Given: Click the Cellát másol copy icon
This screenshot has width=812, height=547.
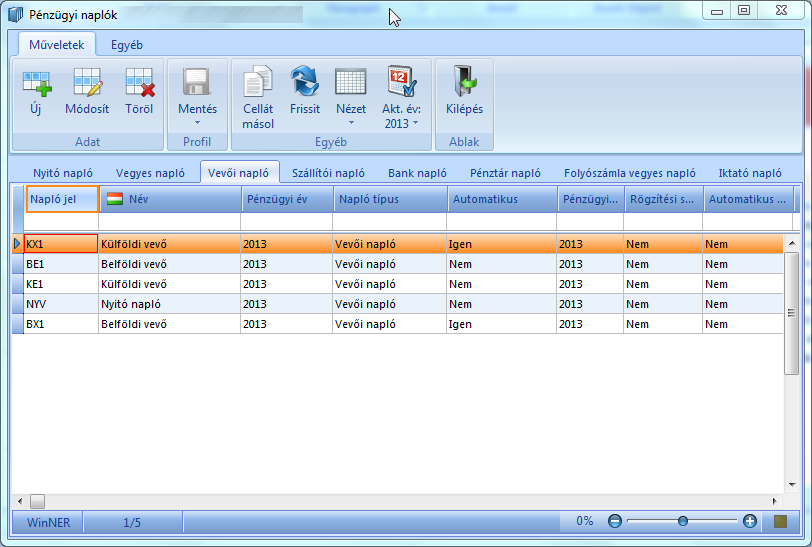Looking at the screenshot, I should coord(258,81).
